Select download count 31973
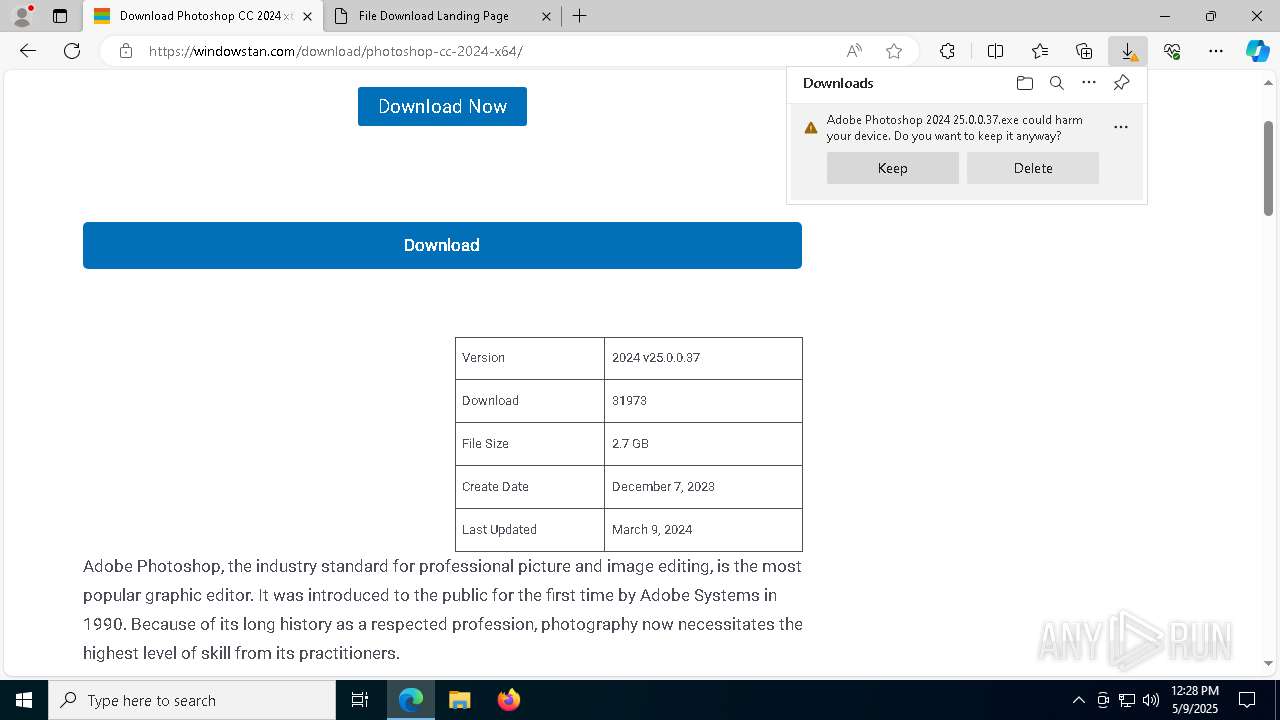1280x720 pixels. [629, 400]
